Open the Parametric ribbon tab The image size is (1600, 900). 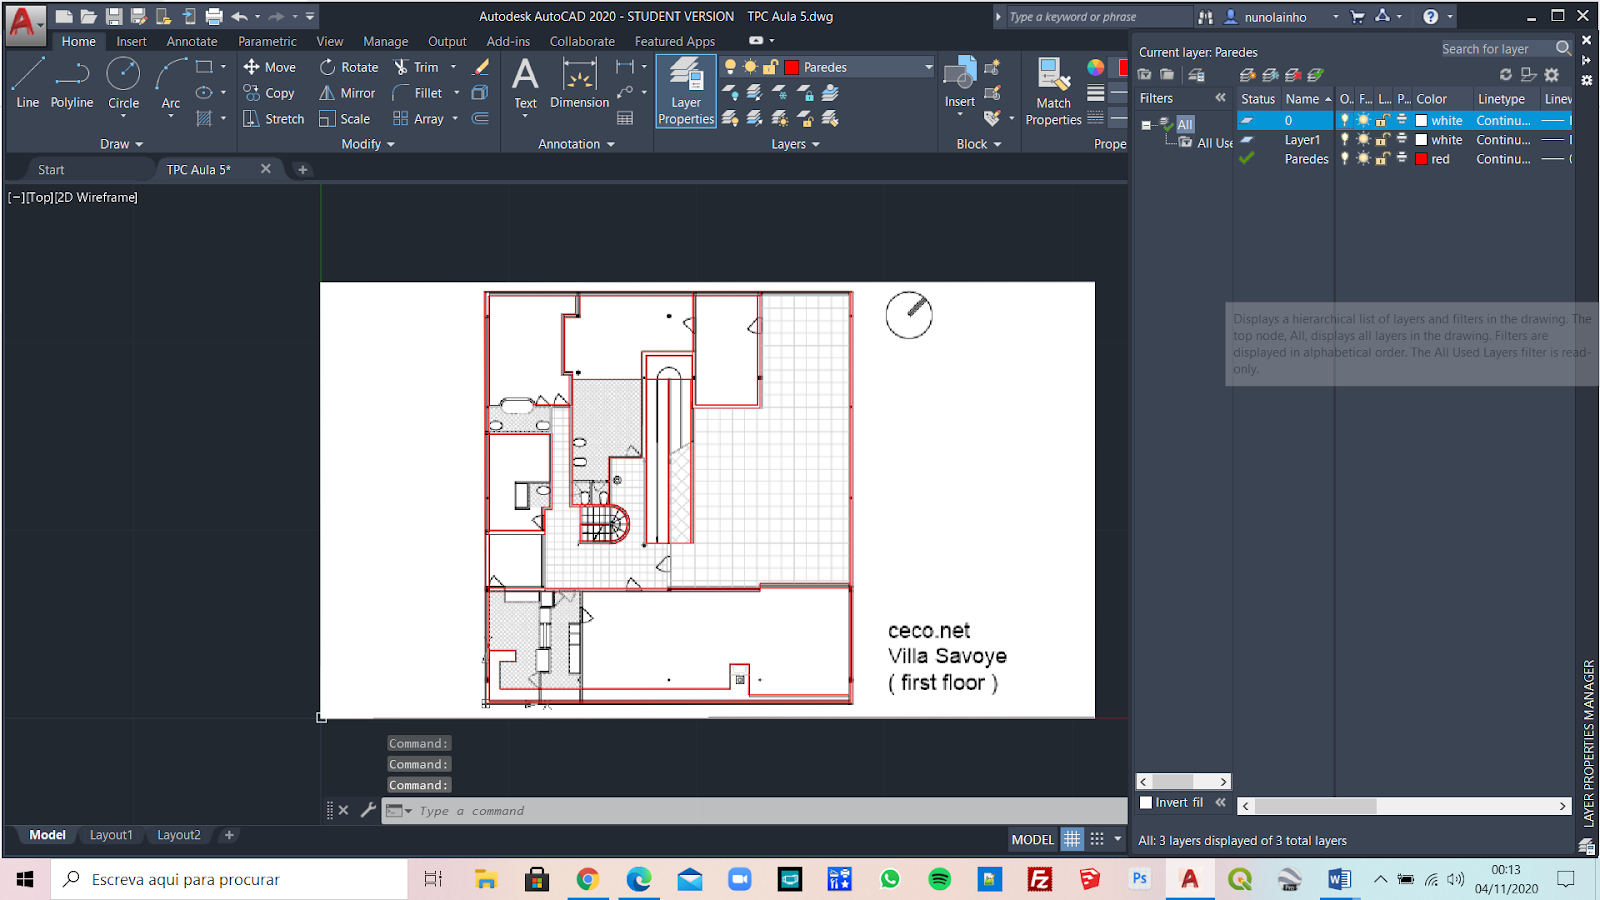267,41
